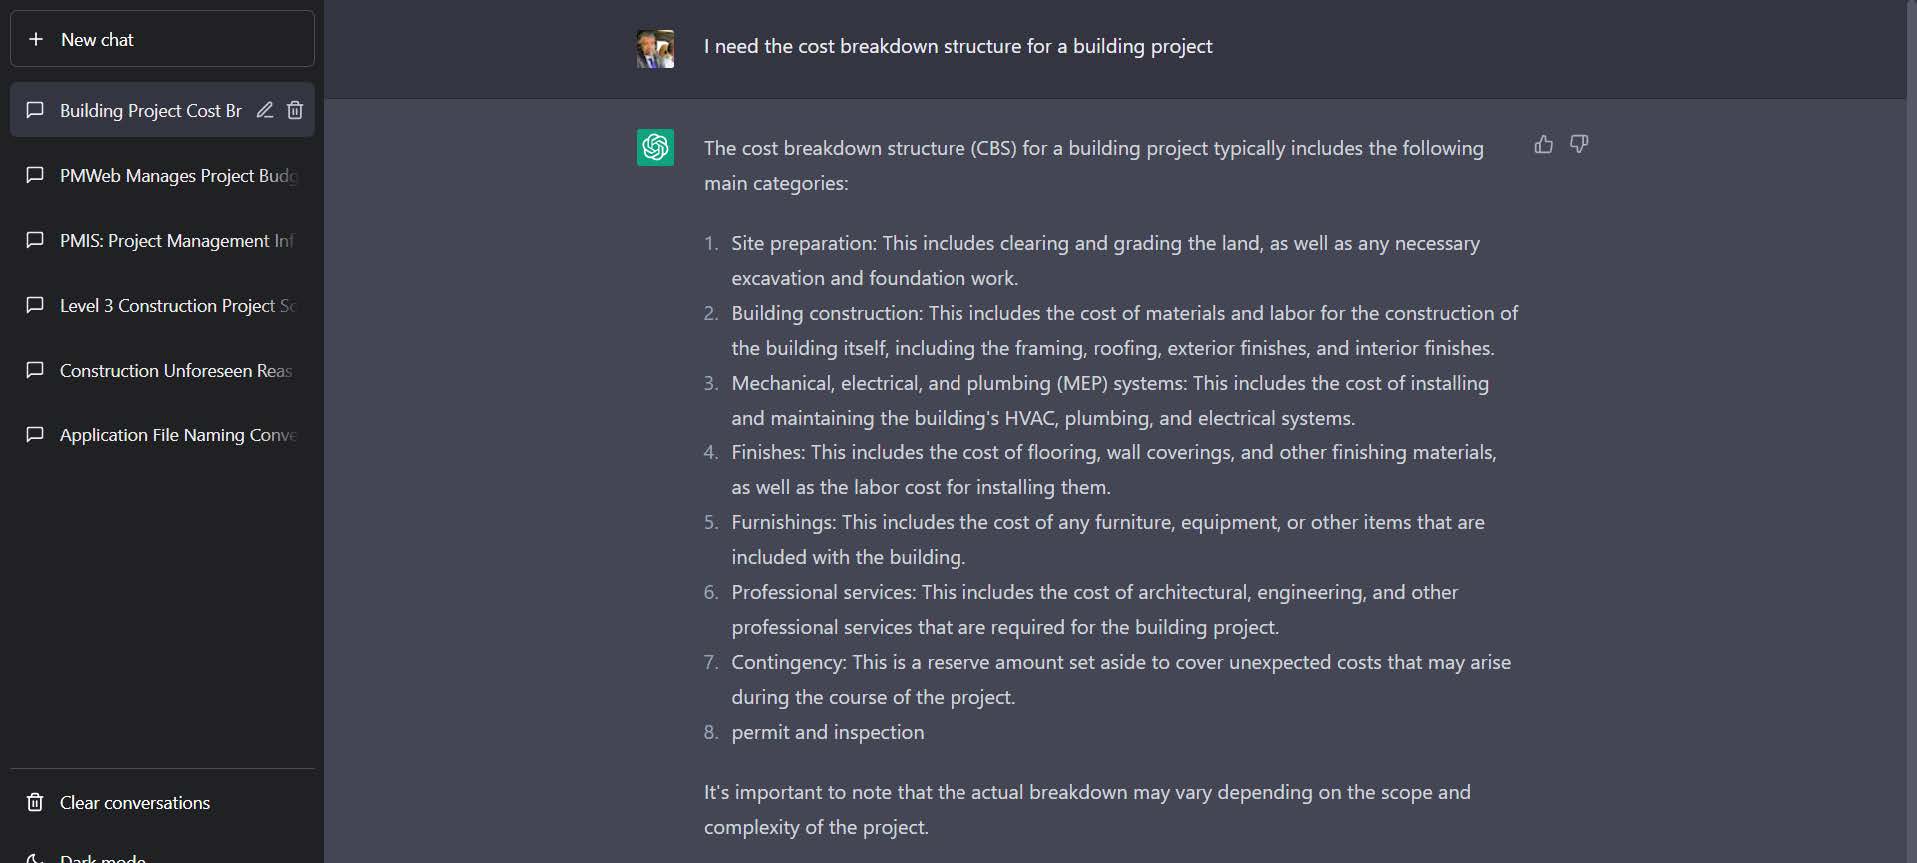Toggle Dark mode in the sidebar
The width and height of the screenshot is (1917, 863).
click(102, 857)
